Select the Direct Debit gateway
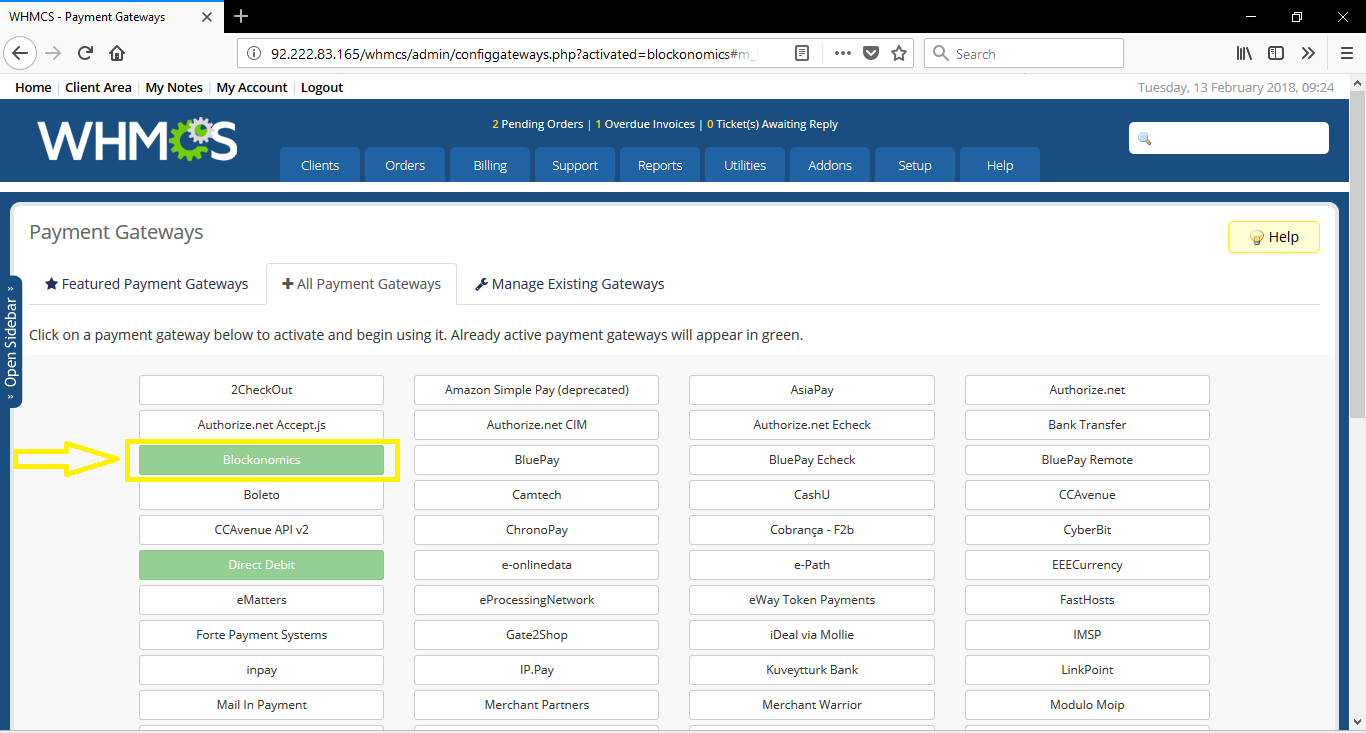Image resolution: width=1366 pixels, height=733 pixels. (x=261, y=565)
